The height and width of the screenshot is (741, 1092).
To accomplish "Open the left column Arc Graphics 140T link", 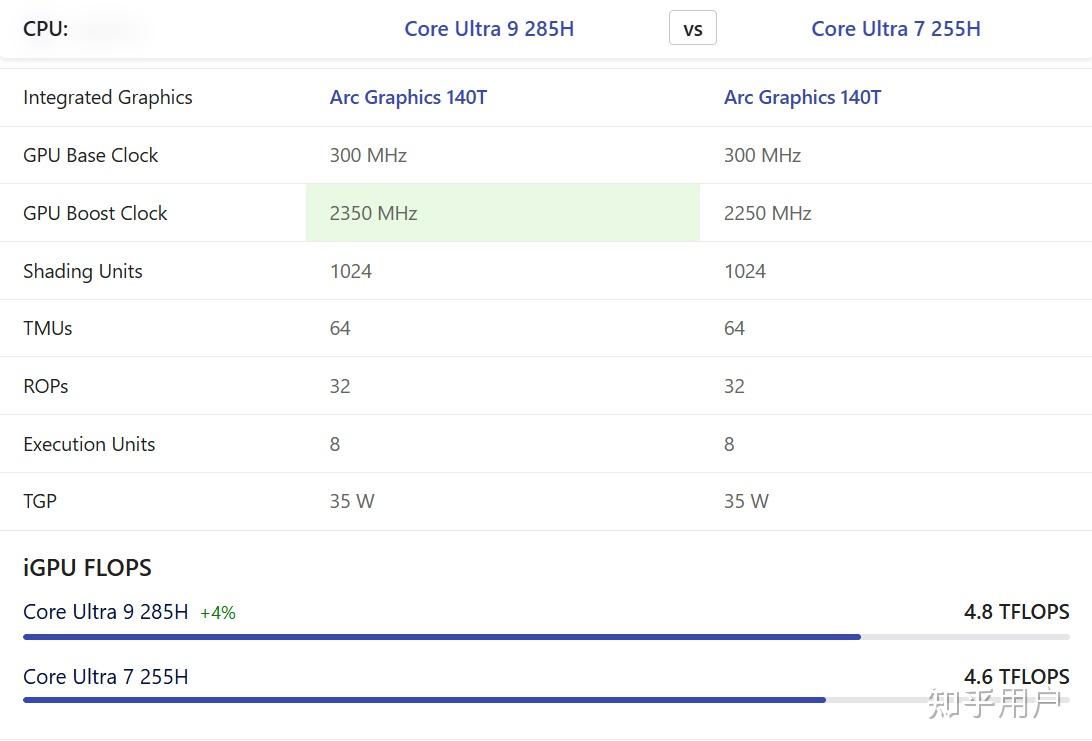I will tap(408, 97).
